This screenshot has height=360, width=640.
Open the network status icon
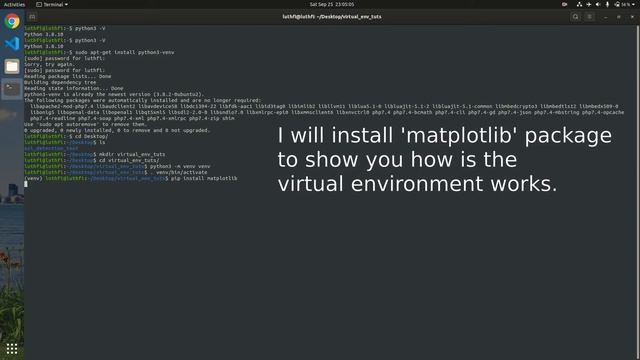579,4
